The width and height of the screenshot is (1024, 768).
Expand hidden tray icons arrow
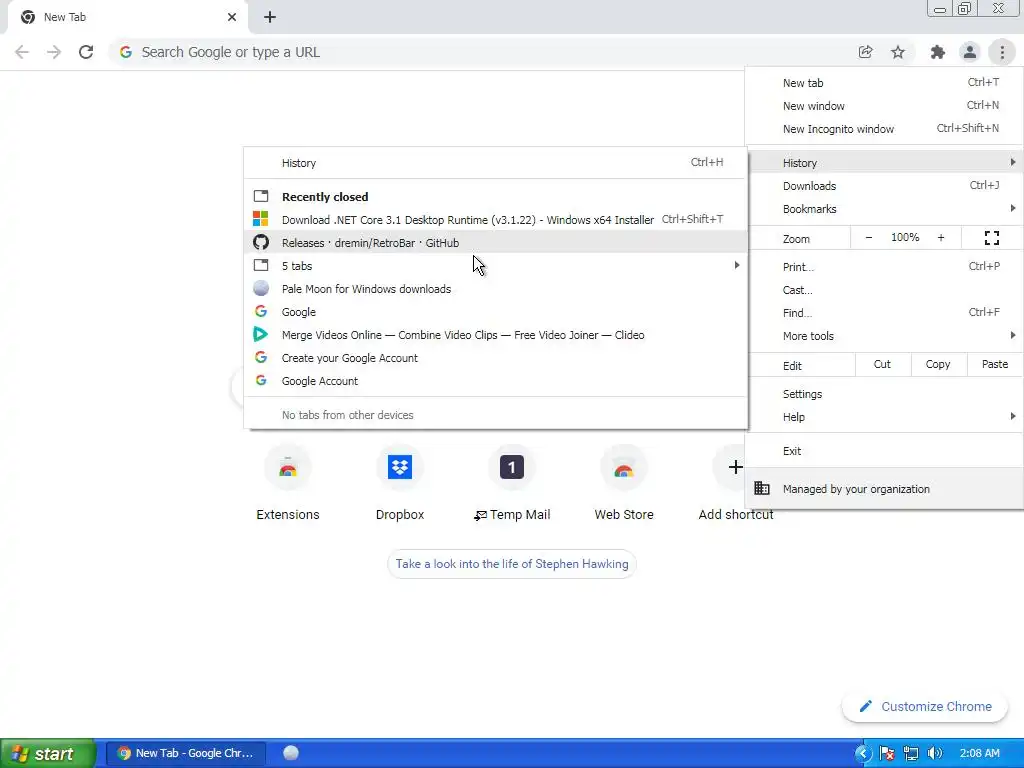pyautogui.click(x=863, y=754)
